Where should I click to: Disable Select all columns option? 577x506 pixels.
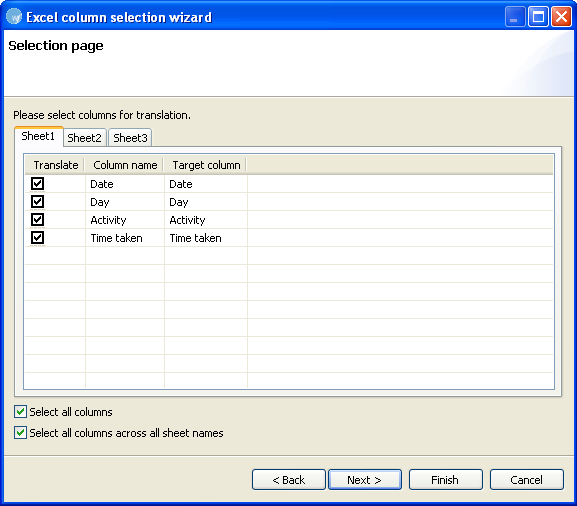pos(21,412)
